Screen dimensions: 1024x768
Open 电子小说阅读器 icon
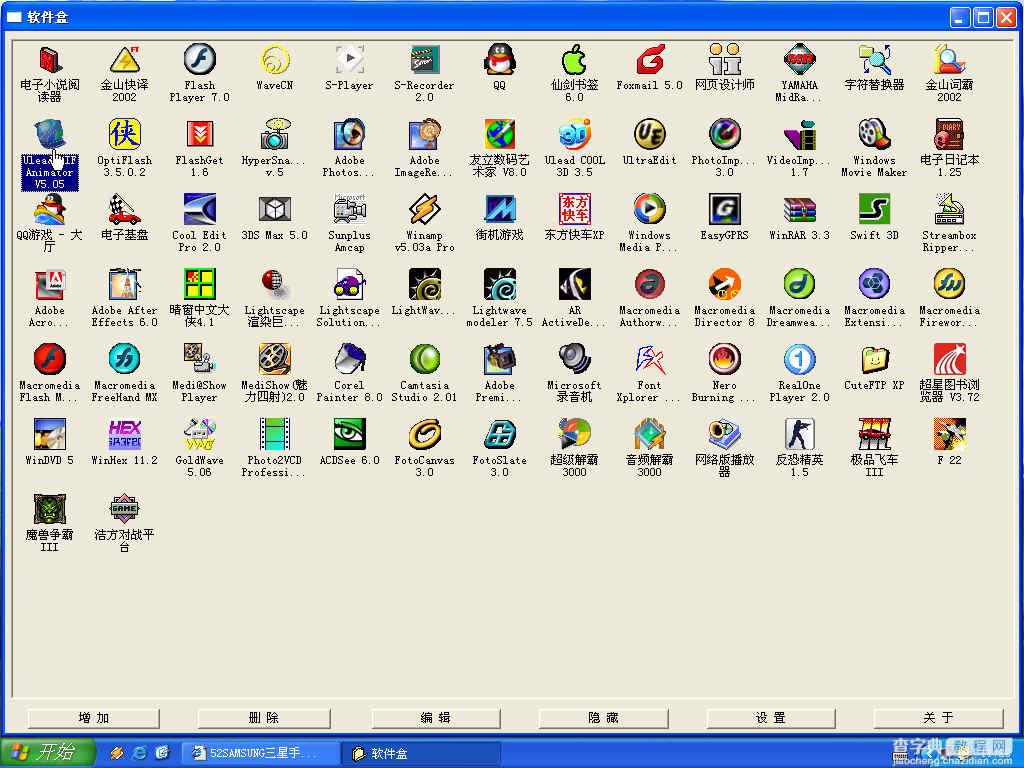click(x=49, y=60)
